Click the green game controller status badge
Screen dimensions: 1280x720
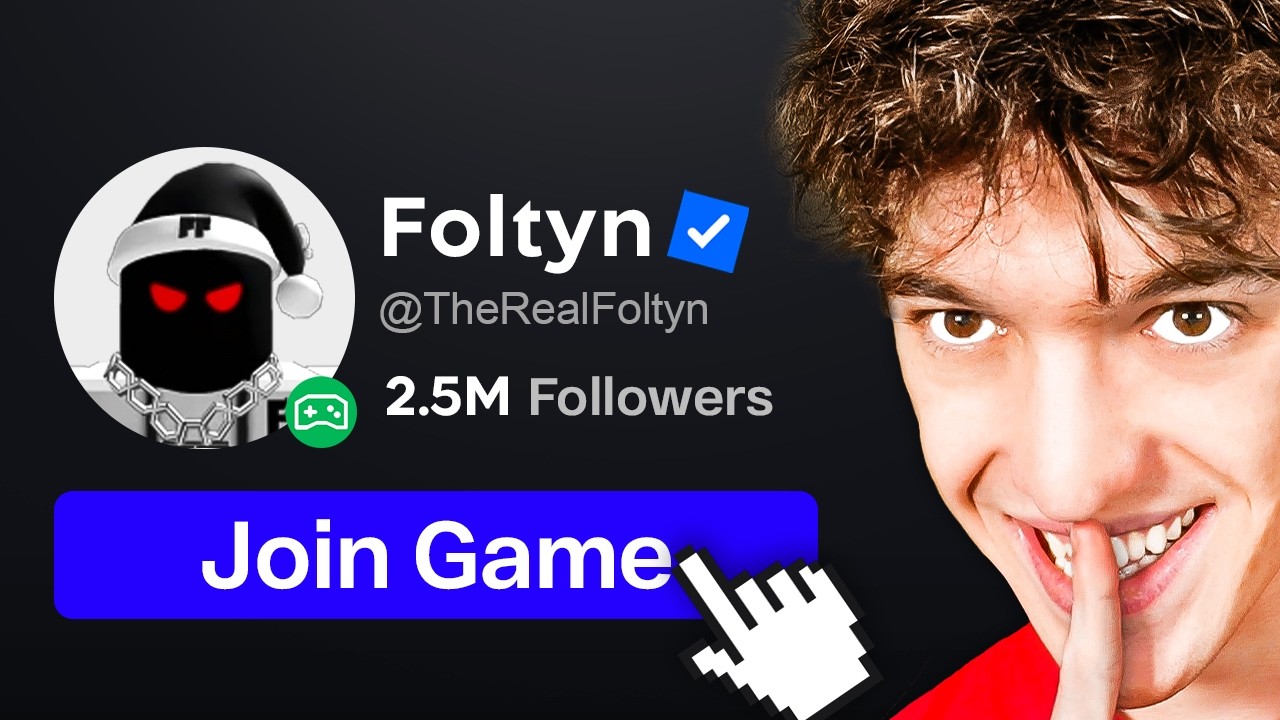(320, 412)
